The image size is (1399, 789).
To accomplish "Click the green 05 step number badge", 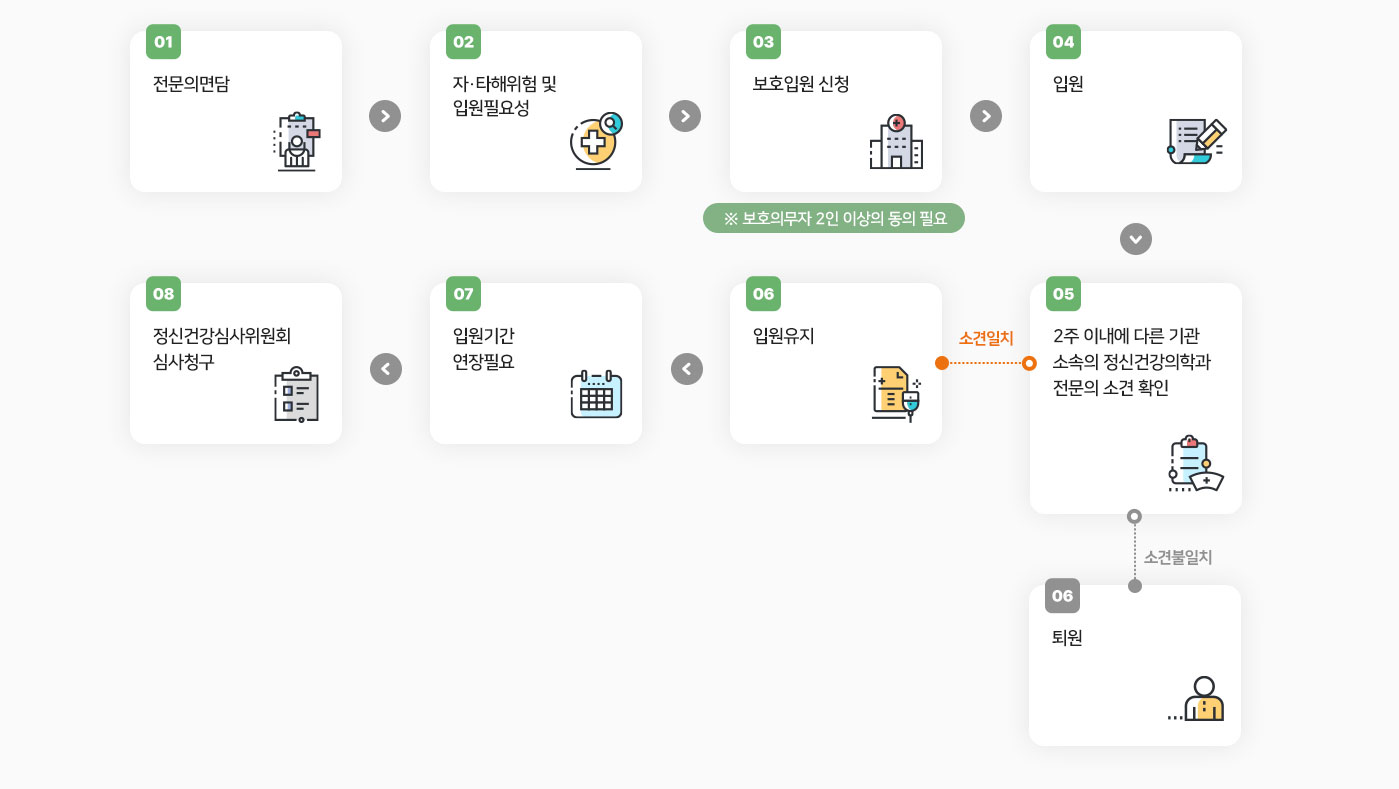I will [1063, 294].
